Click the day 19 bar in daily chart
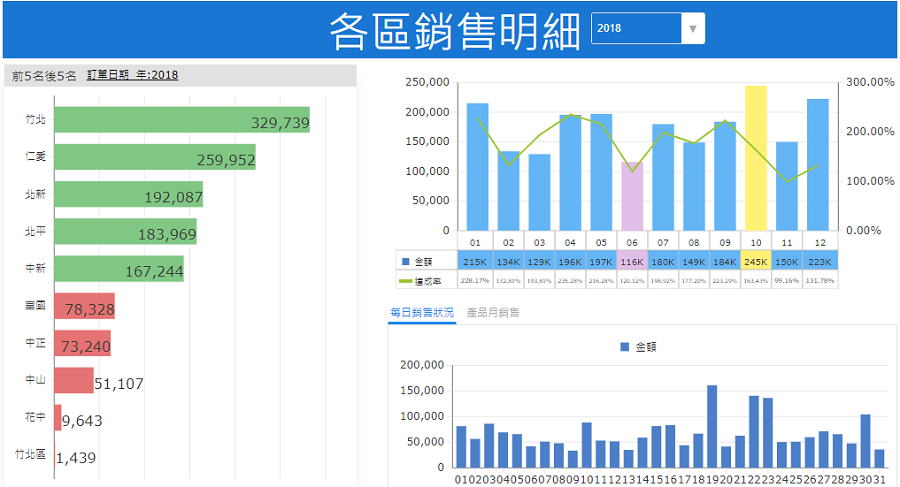 pos(712,426)
